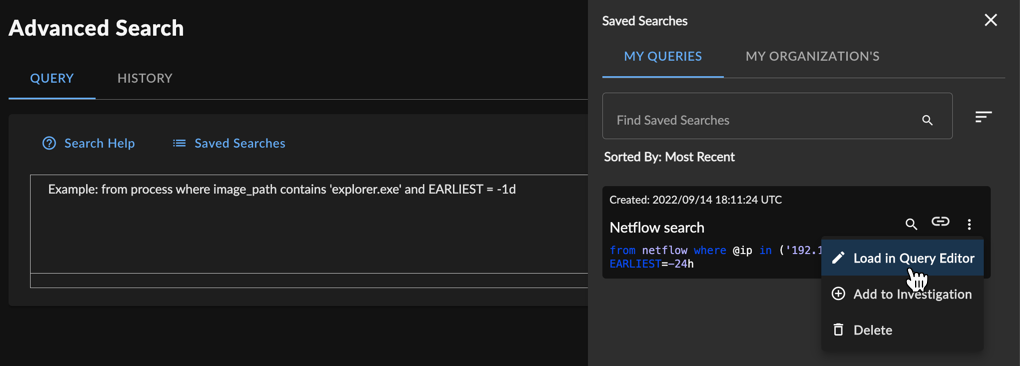Click the pencil icon beside Load in Query Editor
The width and height of the screenshot is (1020, 366).
(x=839, y=258)
